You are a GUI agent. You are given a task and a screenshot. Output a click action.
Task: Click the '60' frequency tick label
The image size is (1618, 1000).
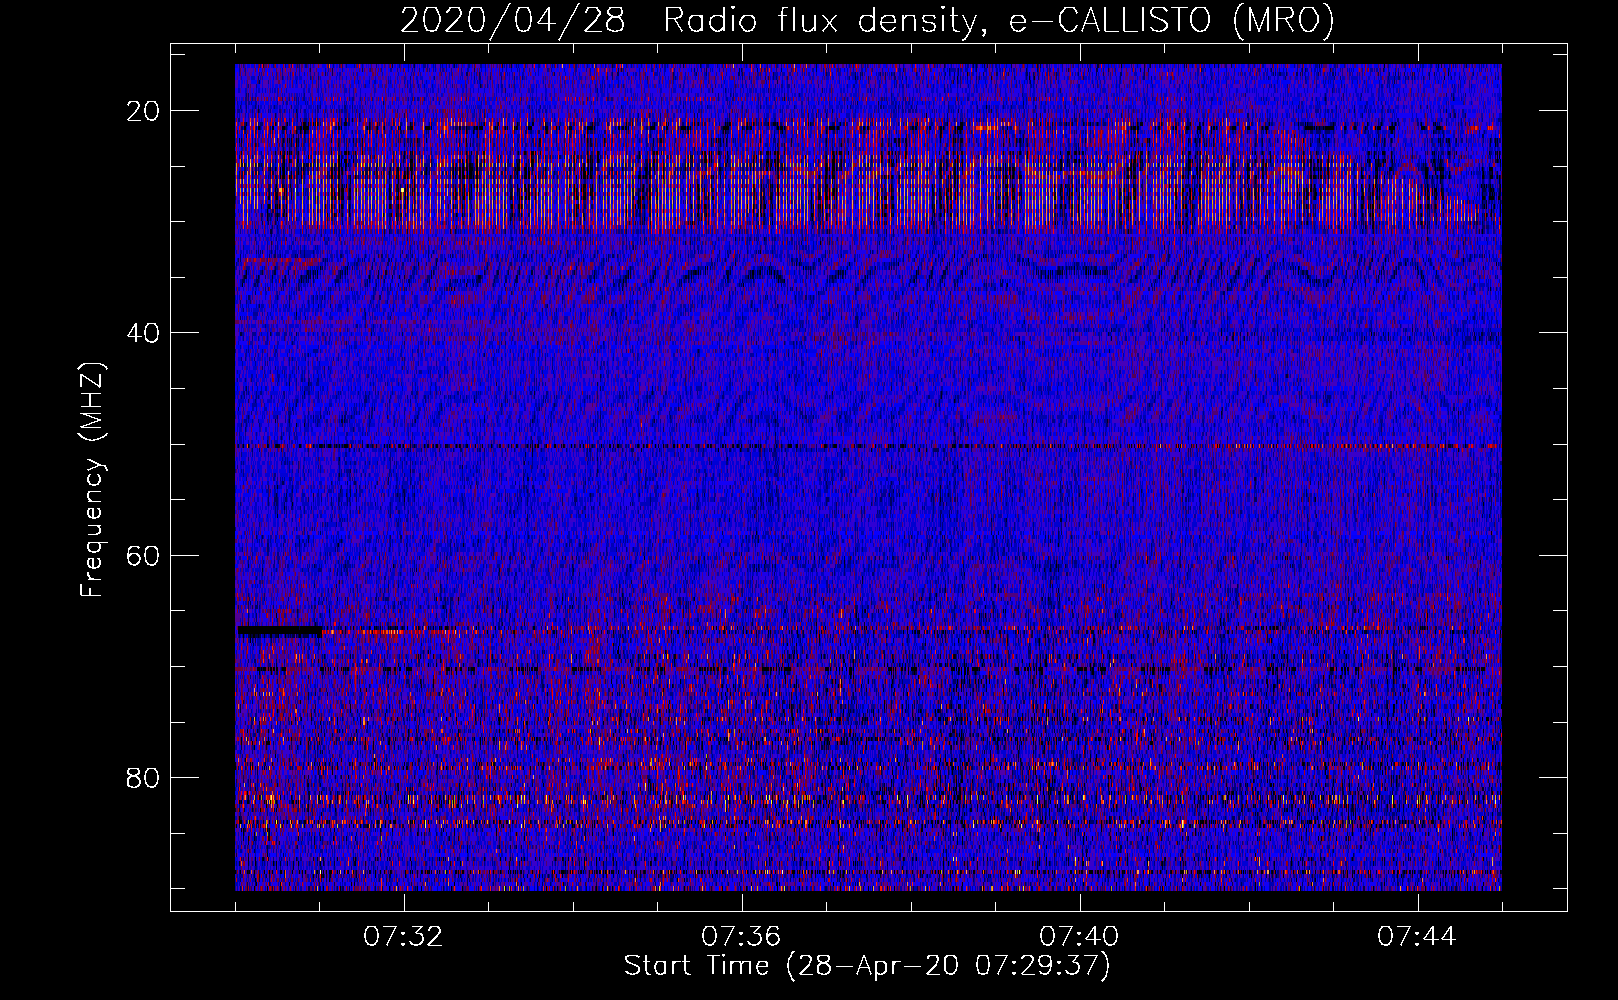[144, 555]
